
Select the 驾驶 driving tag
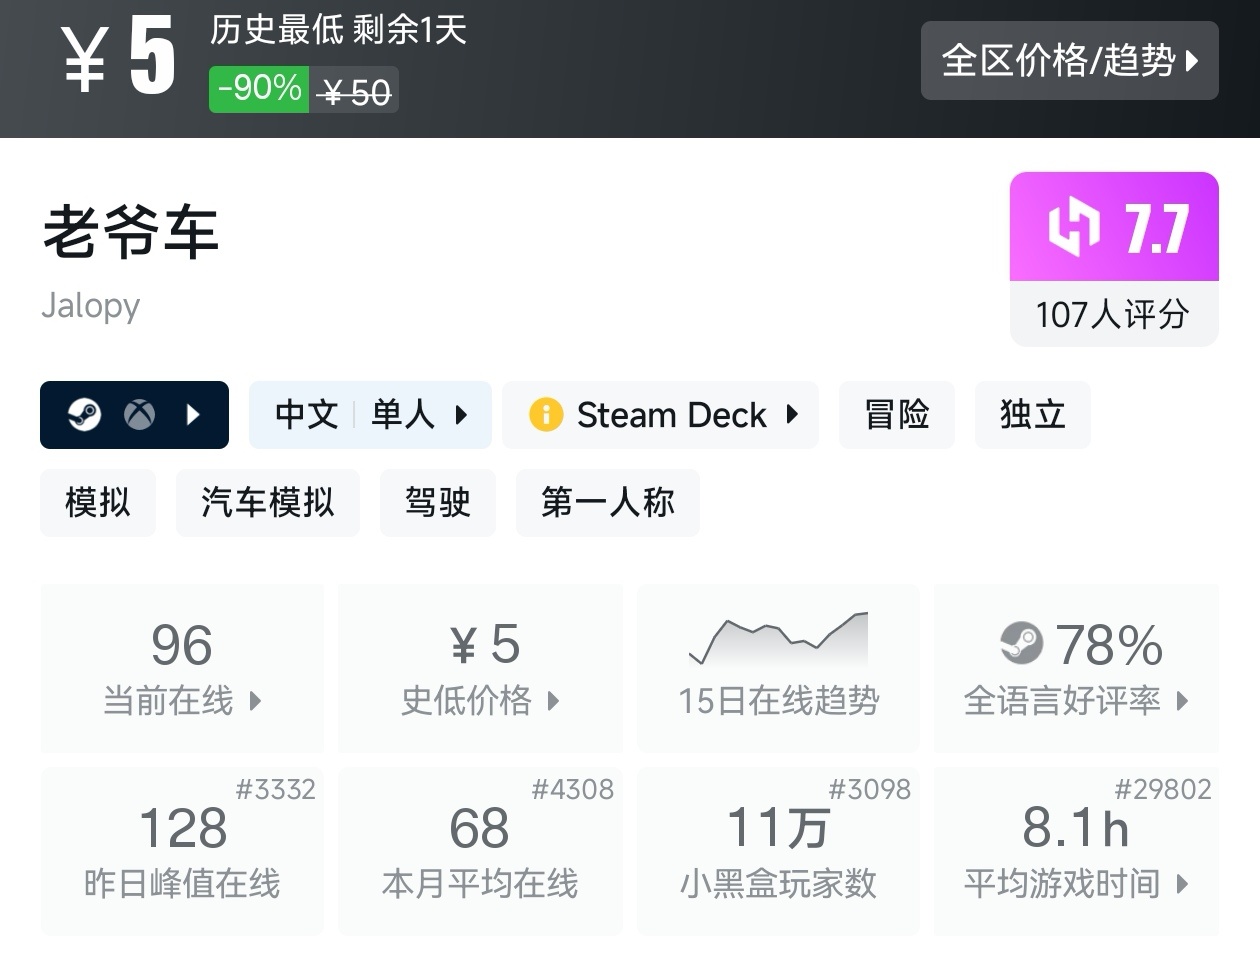point(437,502)
